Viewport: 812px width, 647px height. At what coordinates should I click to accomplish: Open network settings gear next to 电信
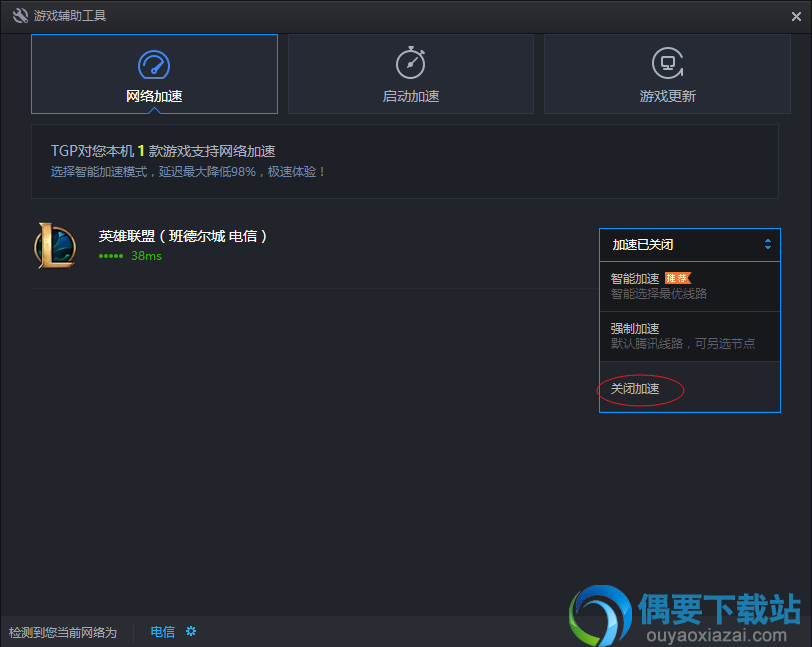(191, 631)
